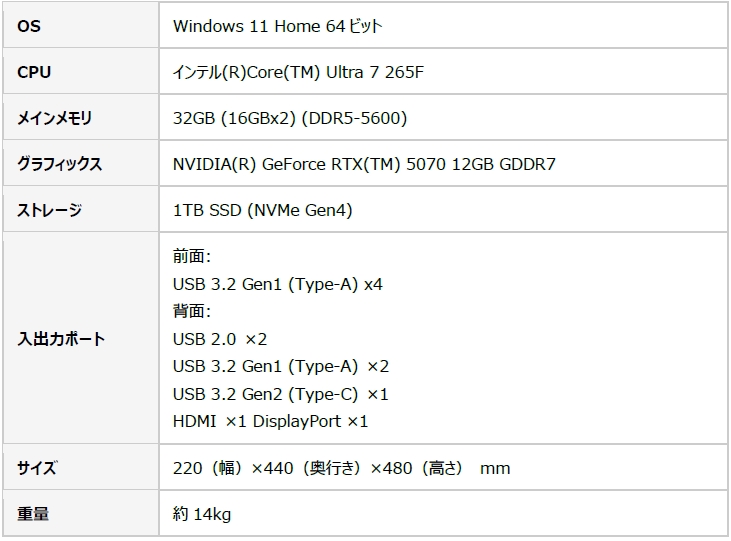Click the USB 2.0 ×2 line
This screenshot has width=731, height=541.
coord(219,339)
